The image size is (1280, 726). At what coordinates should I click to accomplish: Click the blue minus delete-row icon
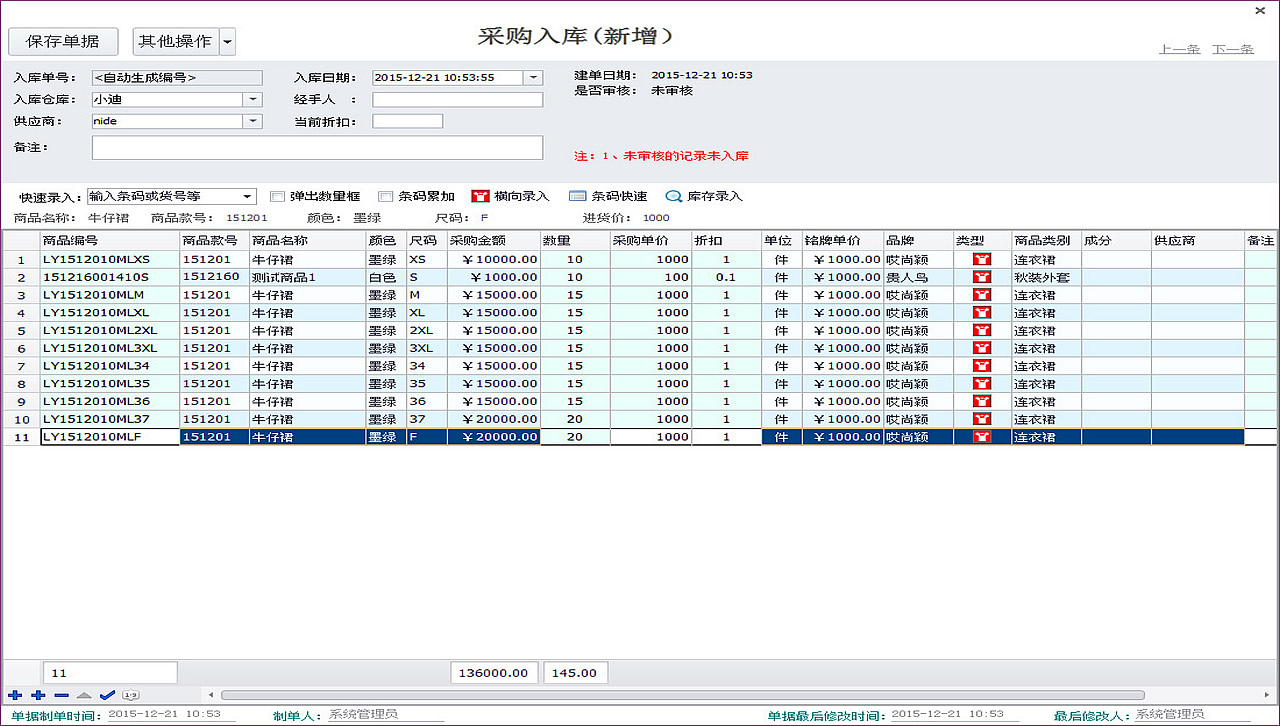[61, 695]
